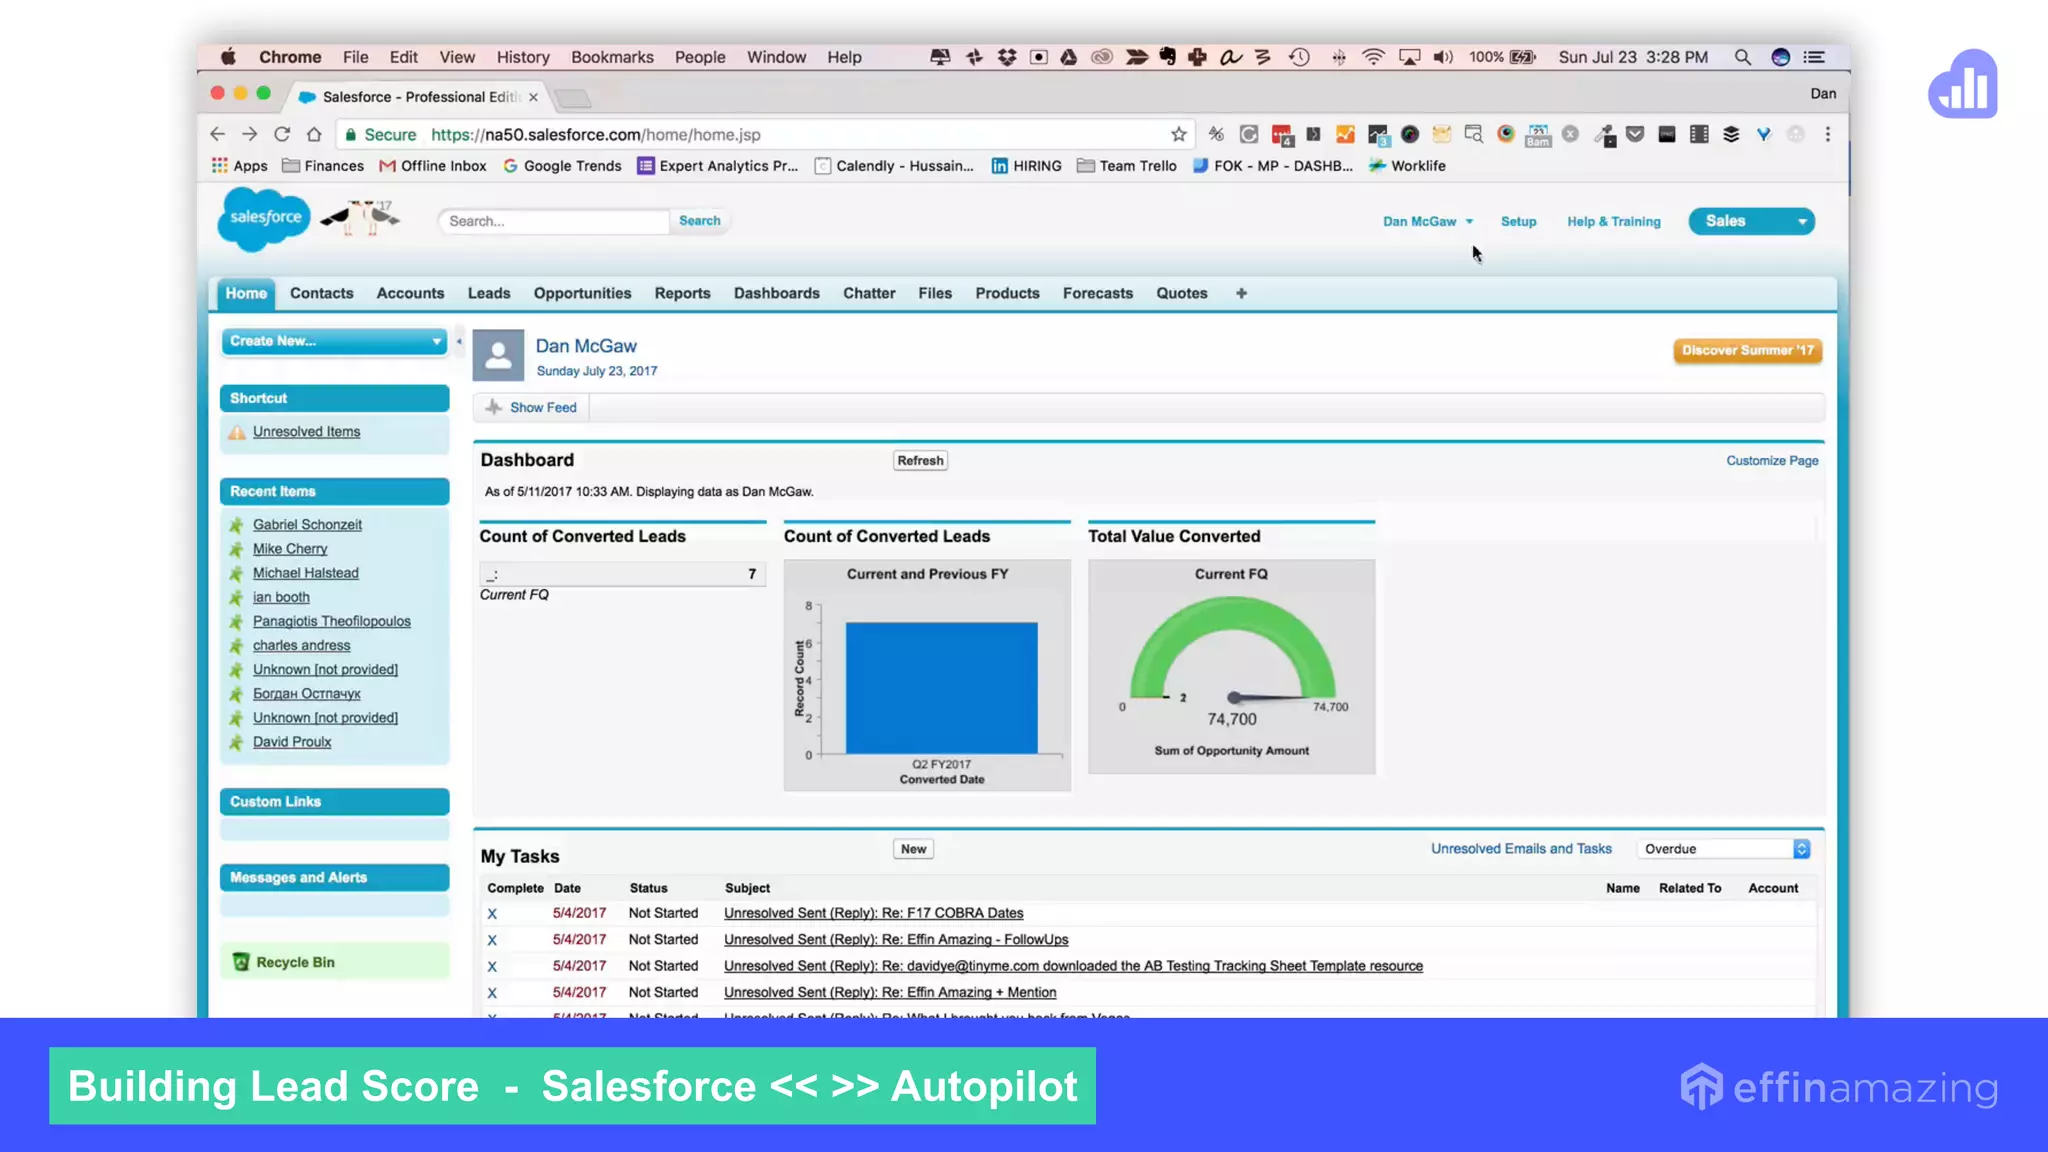
Task: Open the History menu in menu bar
Action: point(523,57)
